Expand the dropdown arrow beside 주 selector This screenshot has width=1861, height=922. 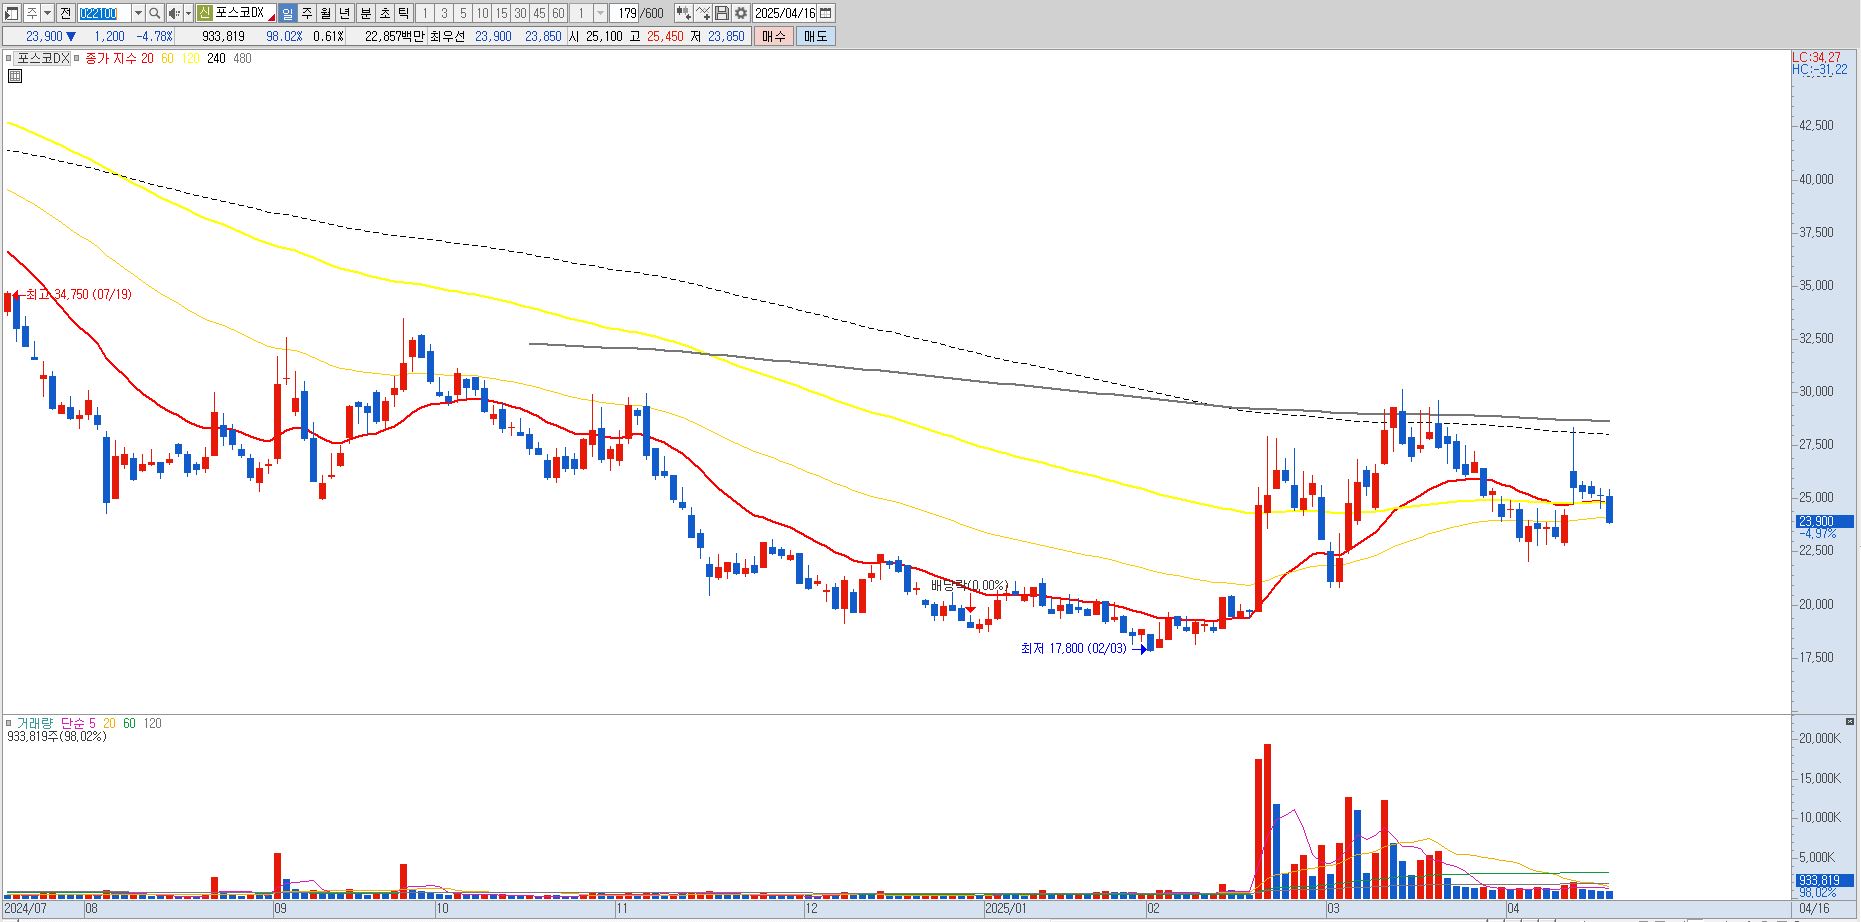point(47,13)
